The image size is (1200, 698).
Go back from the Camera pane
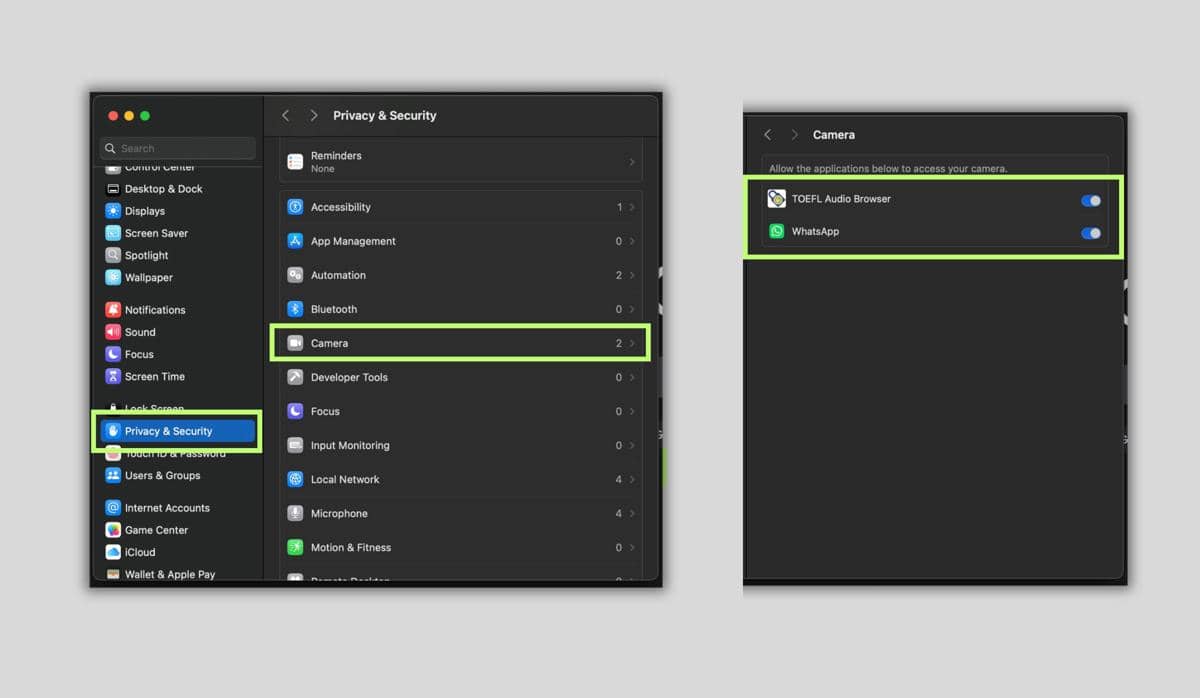pos(768,135)
